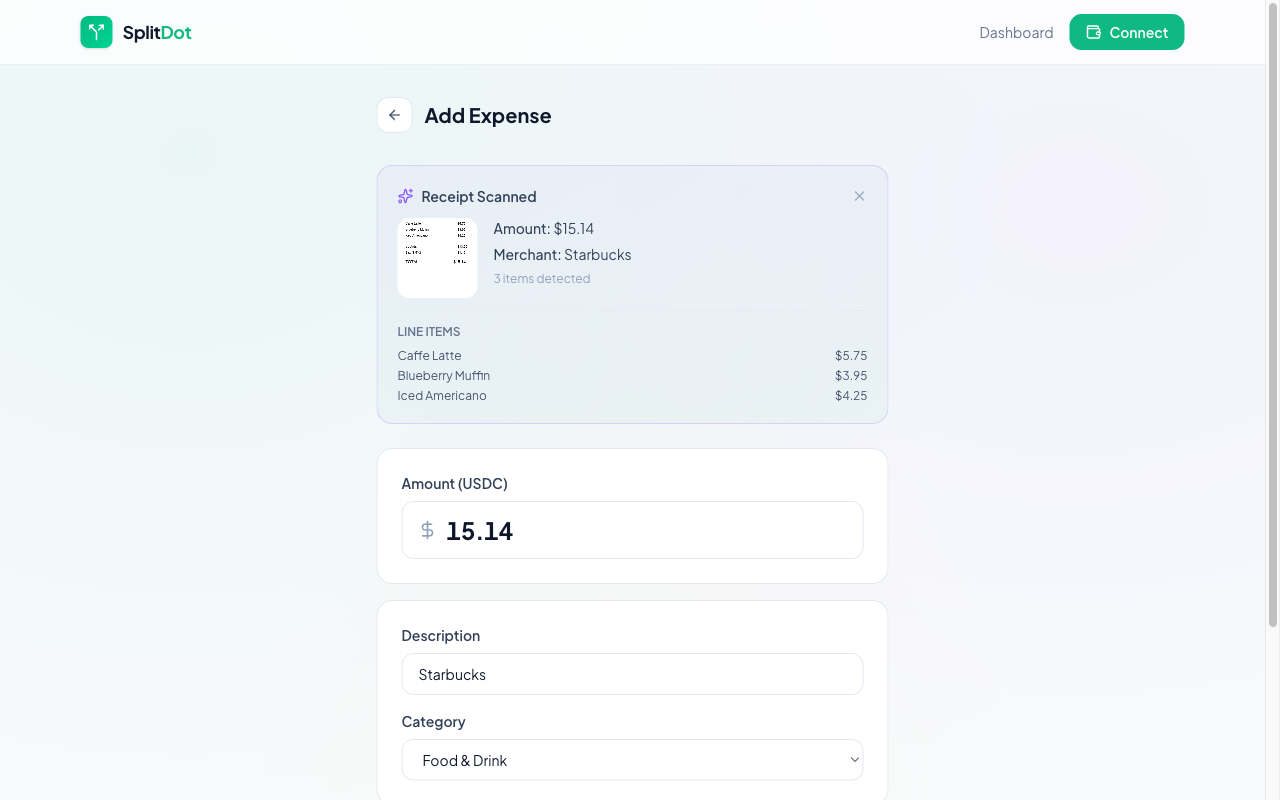
Task: Click the Merchant: Starbucks text
Action: tap(562, 255)
